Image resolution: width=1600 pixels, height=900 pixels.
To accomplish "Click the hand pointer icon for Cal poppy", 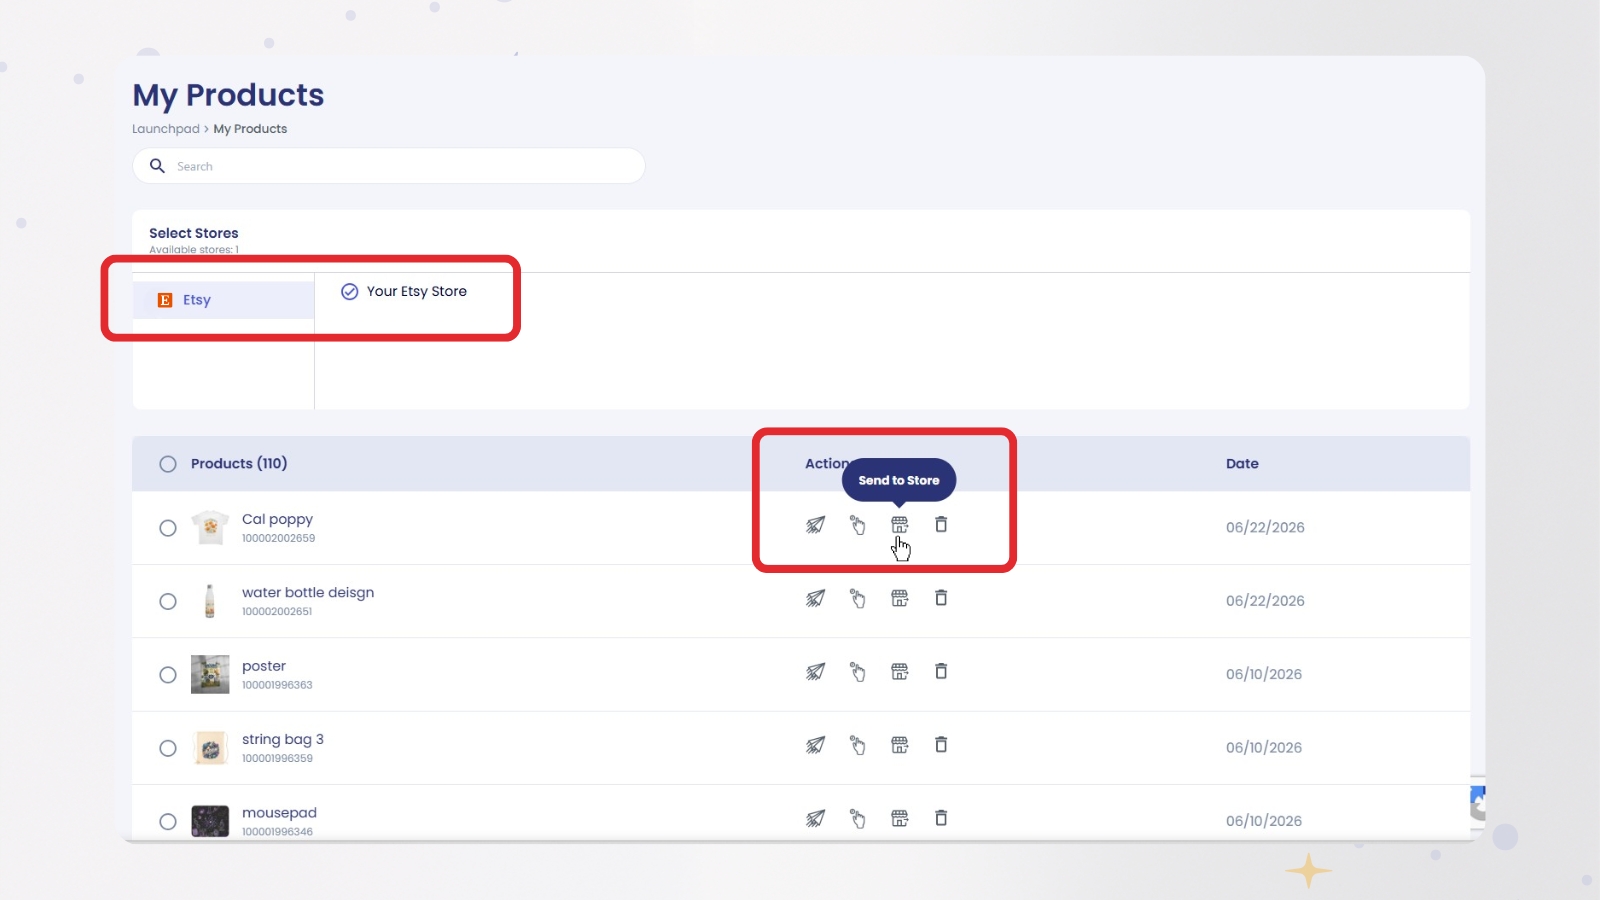I will [858, 525].
